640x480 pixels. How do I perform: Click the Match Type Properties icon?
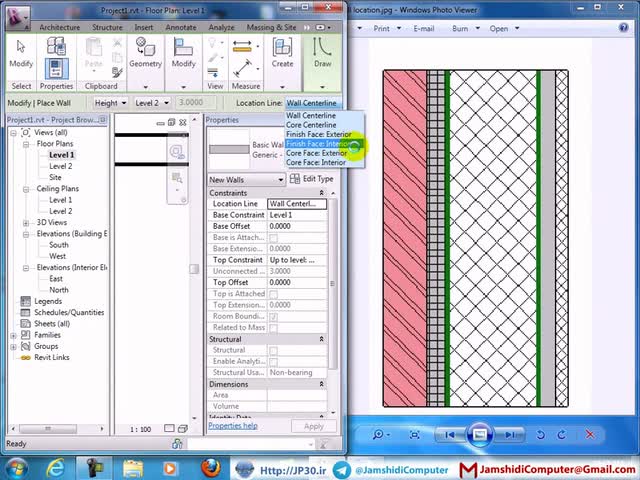(x=117, y=73)
